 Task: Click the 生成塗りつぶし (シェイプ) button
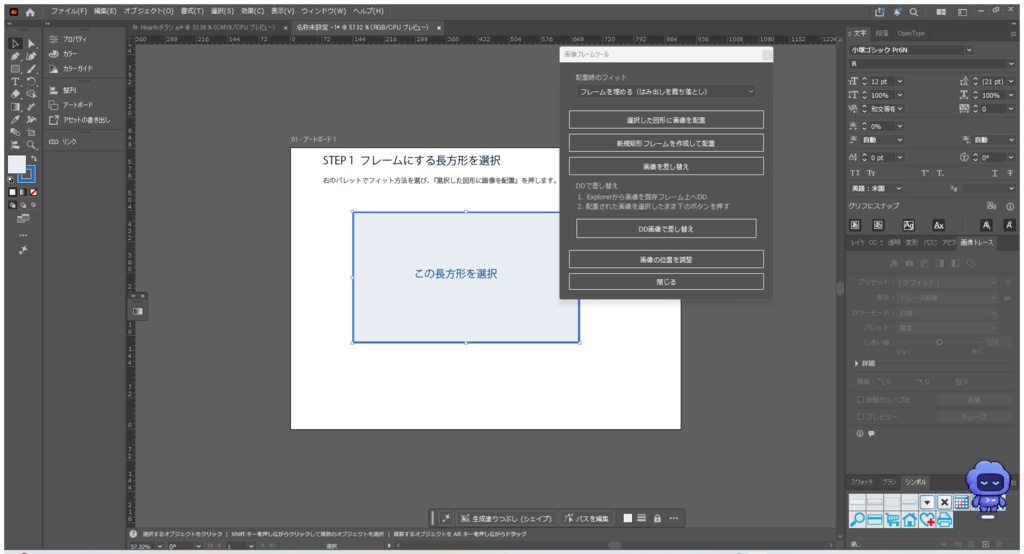[507, 518]
